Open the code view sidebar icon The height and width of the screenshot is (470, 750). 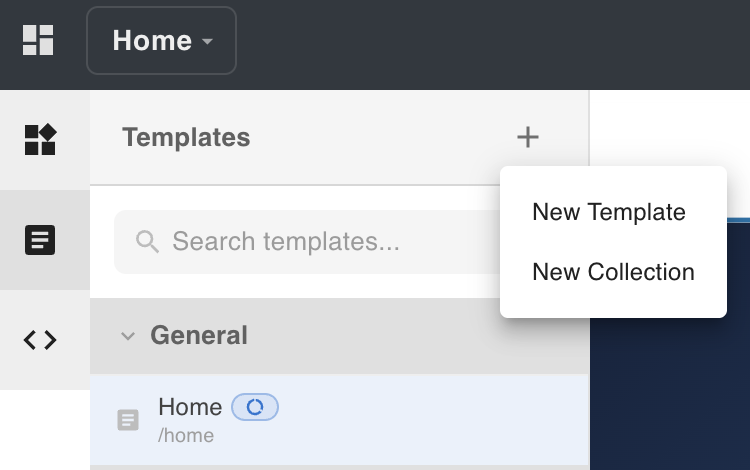tap(40, 340)
